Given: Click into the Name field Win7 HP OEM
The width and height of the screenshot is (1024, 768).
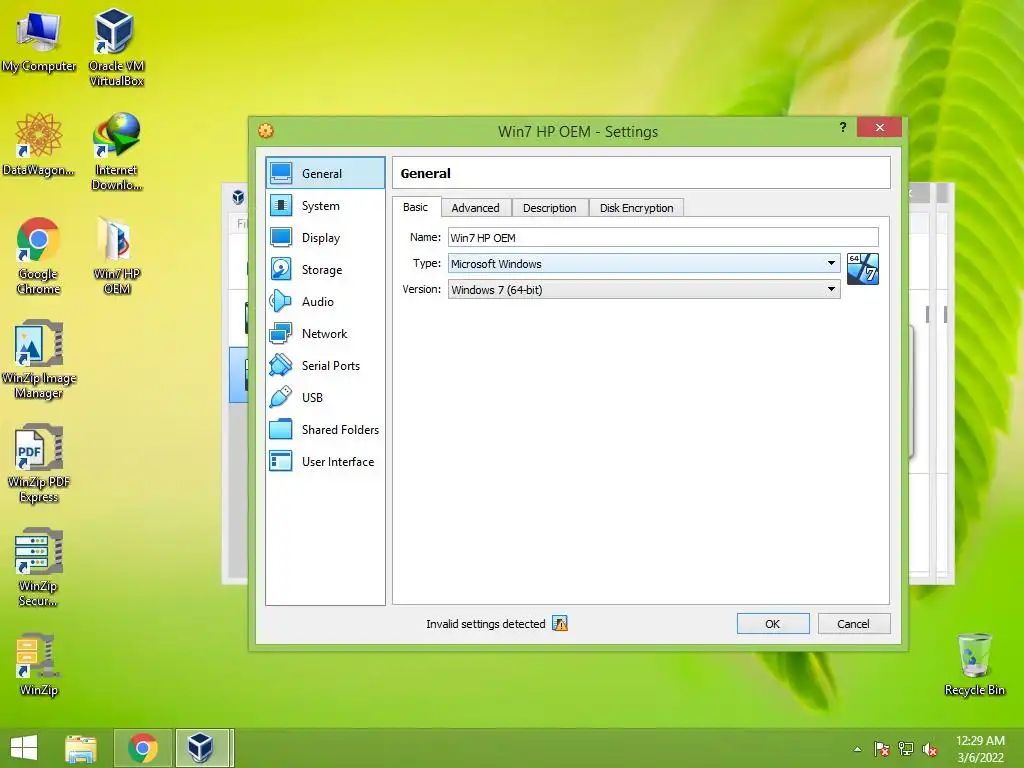Looking at the screenshot, I should pyautogui.click(x=663, y=238).
